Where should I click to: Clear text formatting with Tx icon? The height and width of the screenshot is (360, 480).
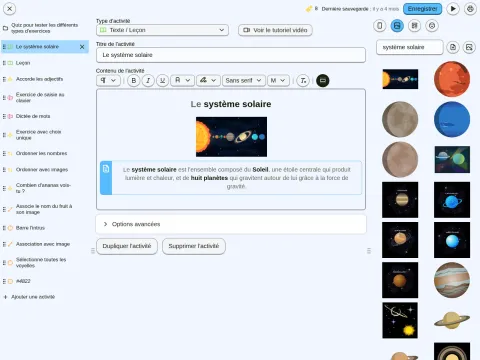[303, 80]
